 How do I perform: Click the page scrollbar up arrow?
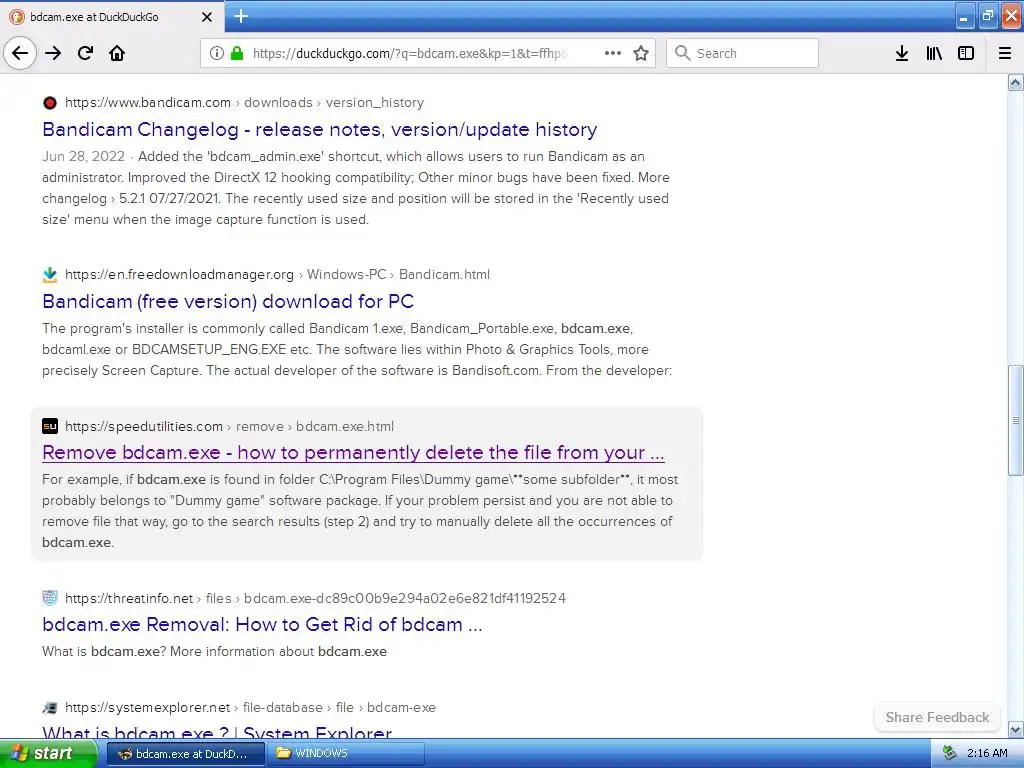[1015, 82]
